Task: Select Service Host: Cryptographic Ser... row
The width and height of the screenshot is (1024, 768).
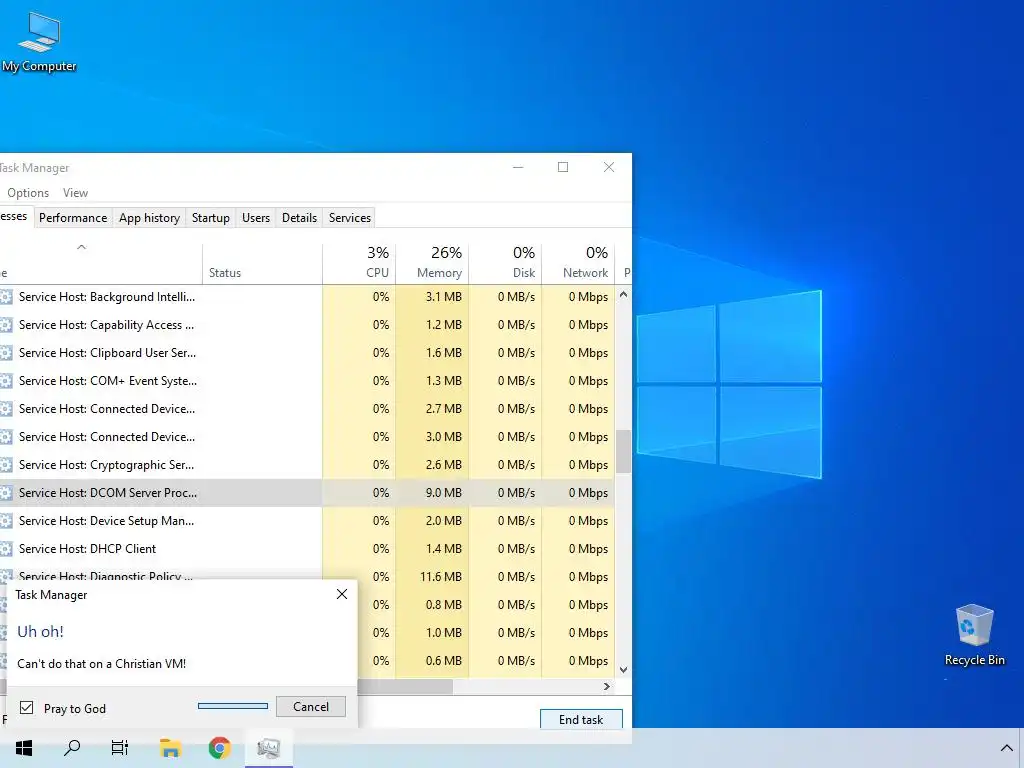Action: [307, 465]
